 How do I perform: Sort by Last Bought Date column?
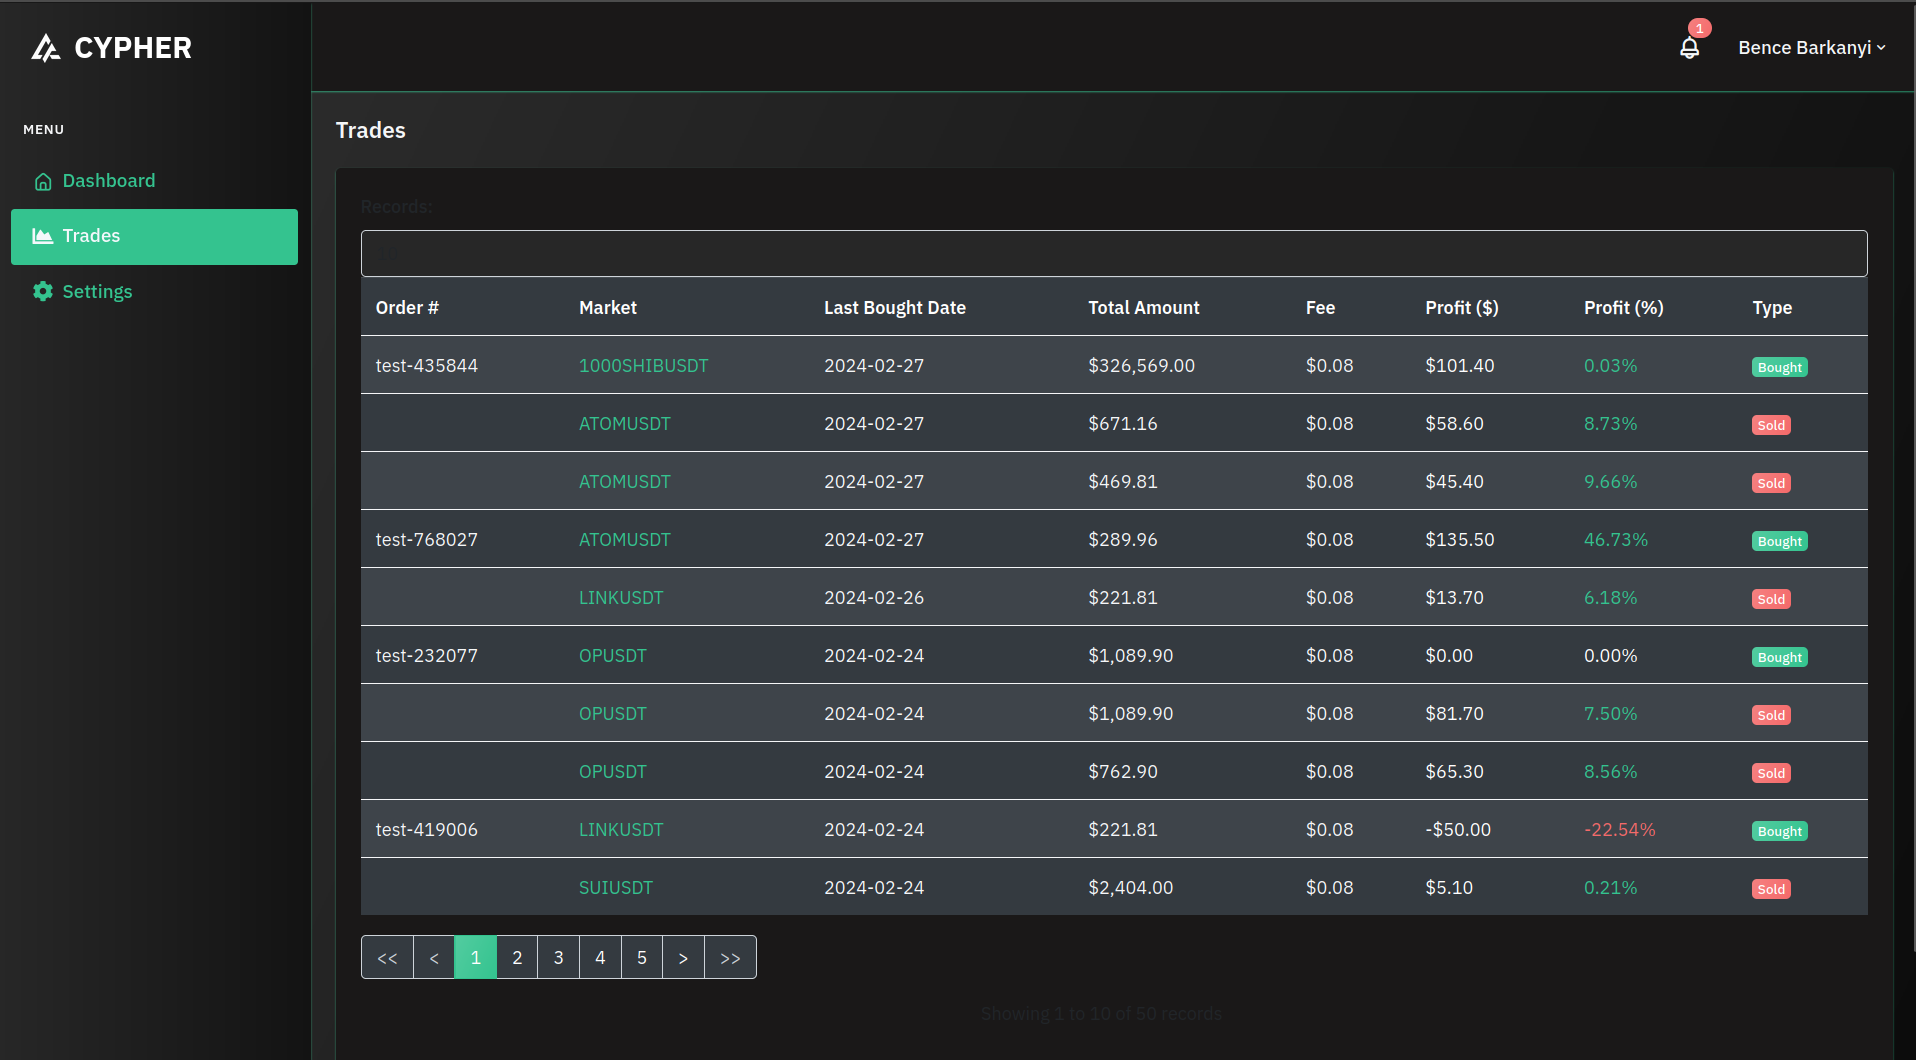[x=894, y=308]
